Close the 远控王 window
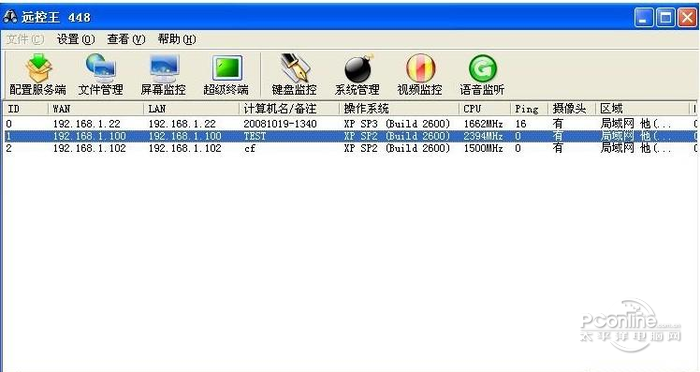700x372 pixels. 687,18
